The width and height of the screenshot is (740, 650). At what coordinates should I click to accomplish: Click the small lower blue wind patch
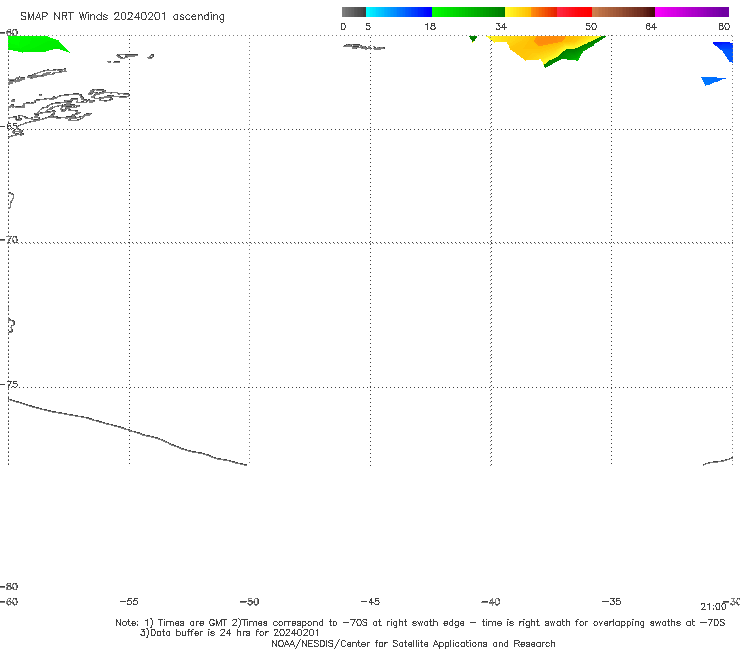(710, 81)
